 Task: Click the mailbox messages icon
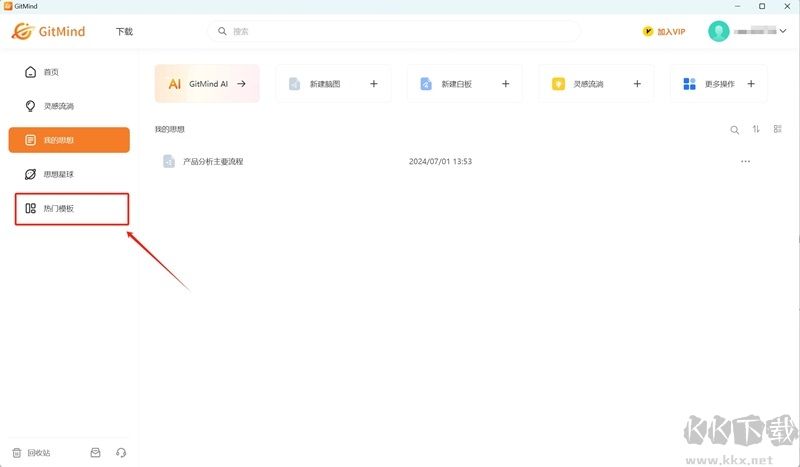coord(96,453)
